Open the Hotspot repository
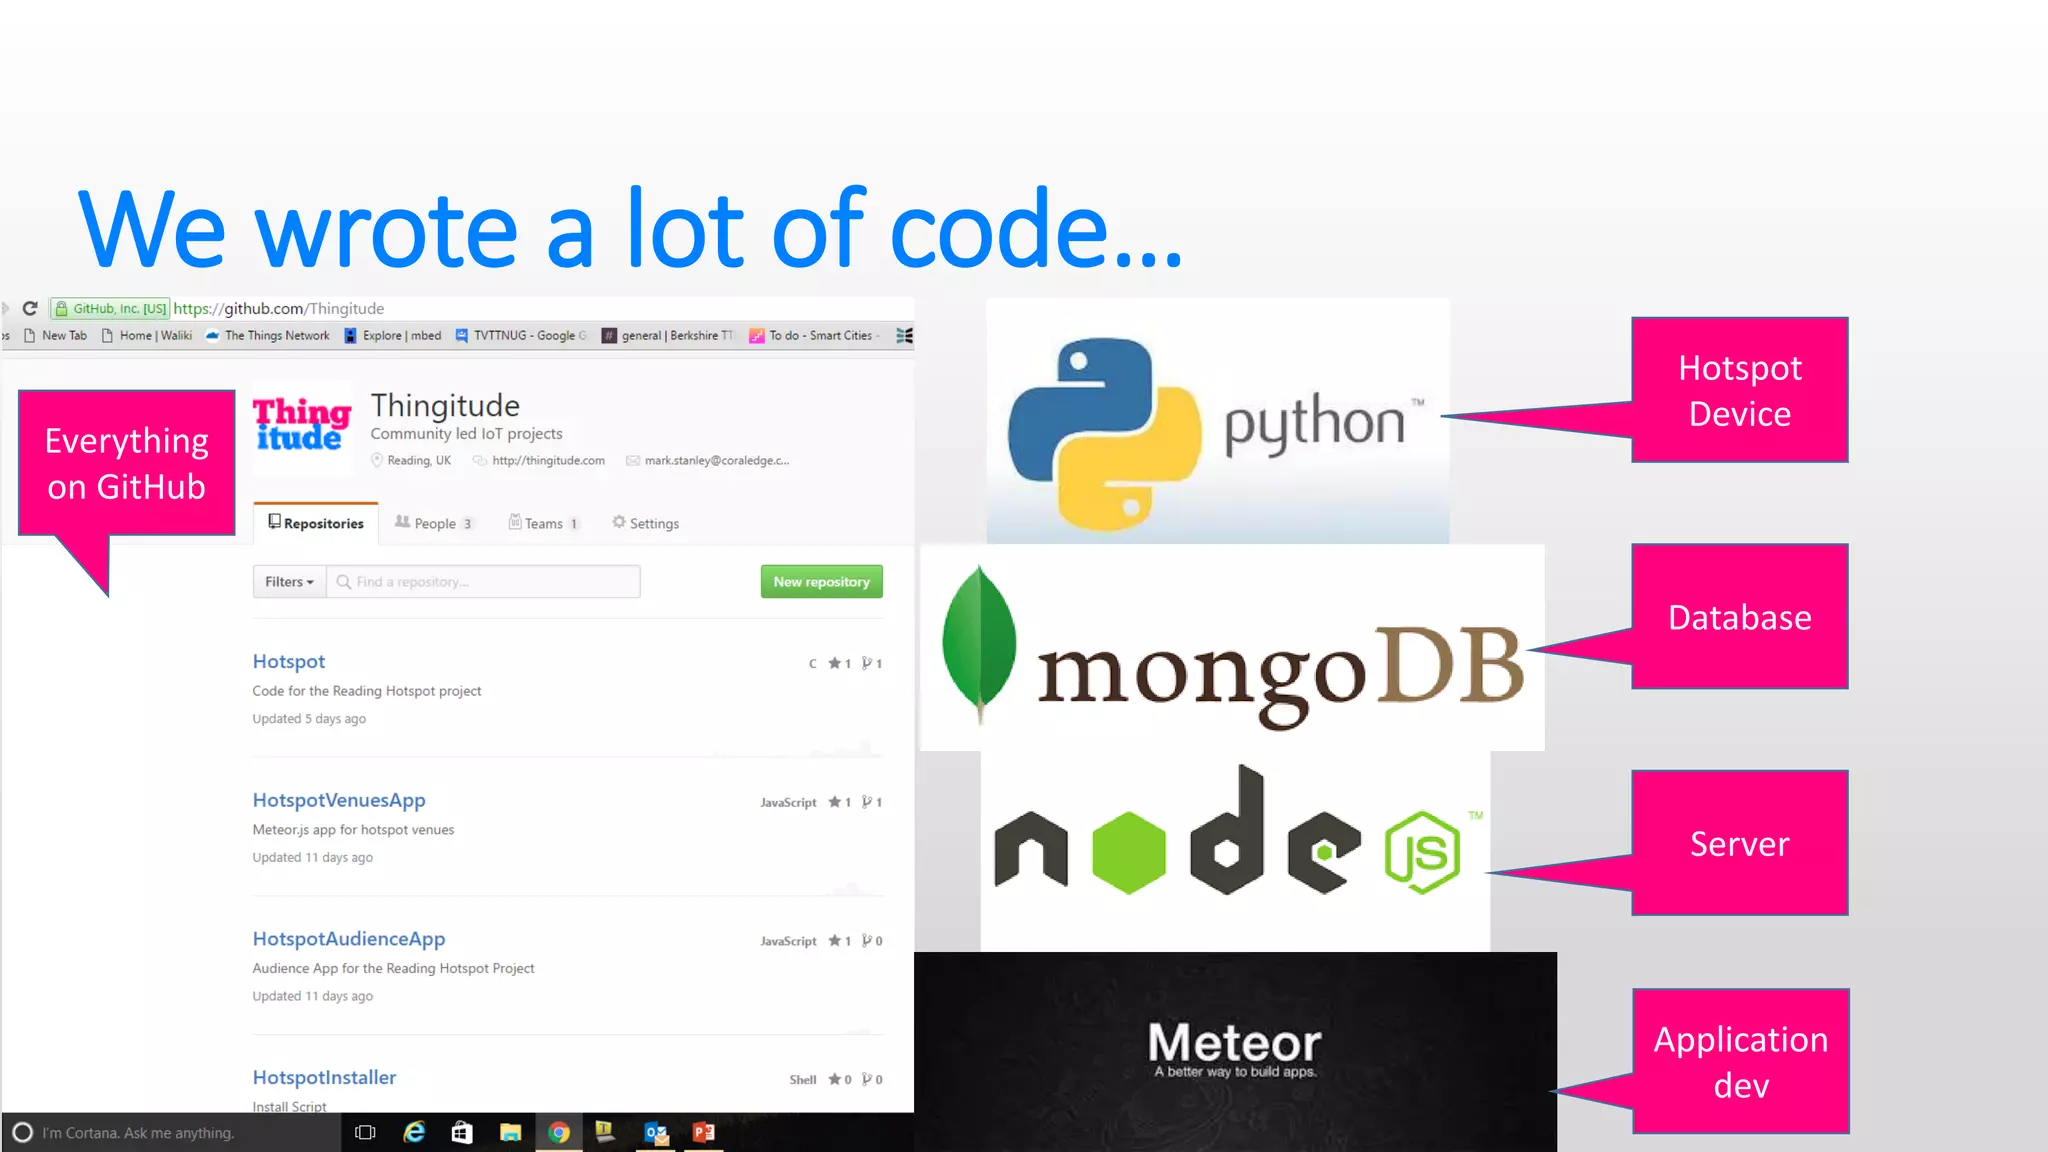This screenshot has height=1152, width=2048. tap(288, 661)
